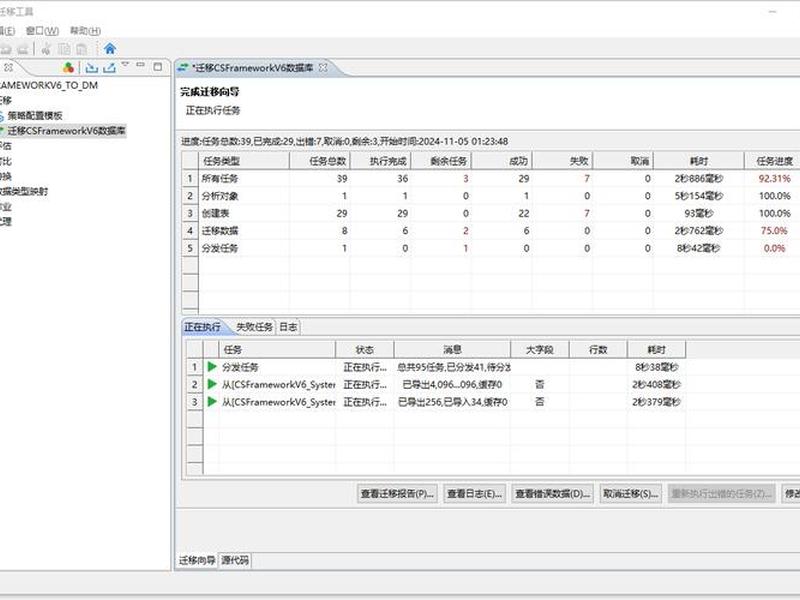Click the 查看错误数据(D)... button

(x=553, y=494)
